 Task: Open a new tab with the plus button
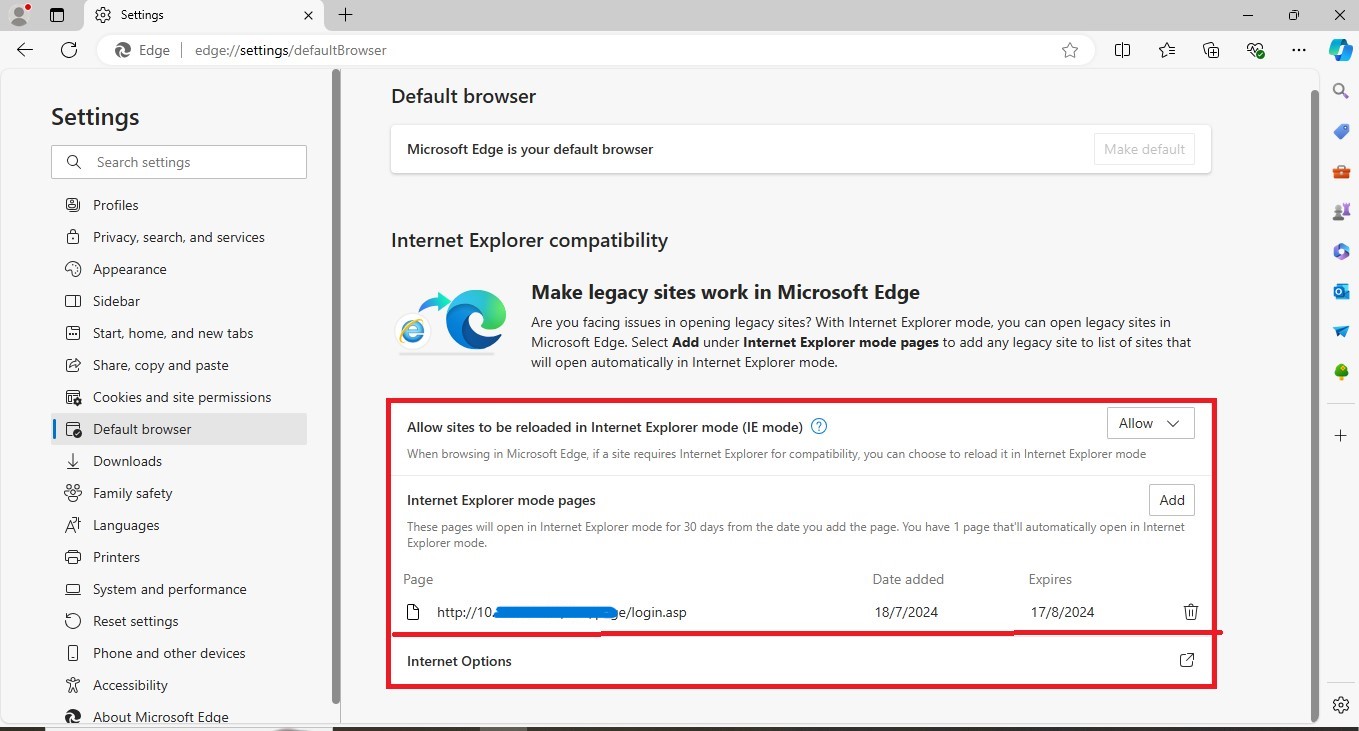point(345,15)
